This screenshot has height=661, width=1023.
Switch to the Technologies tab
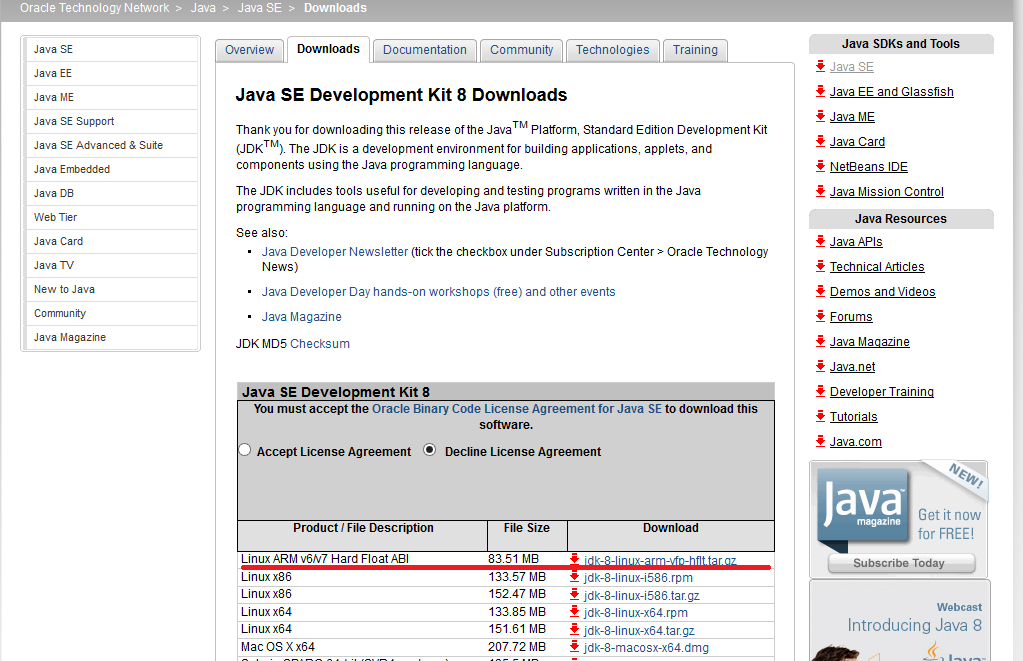[613, 50]
